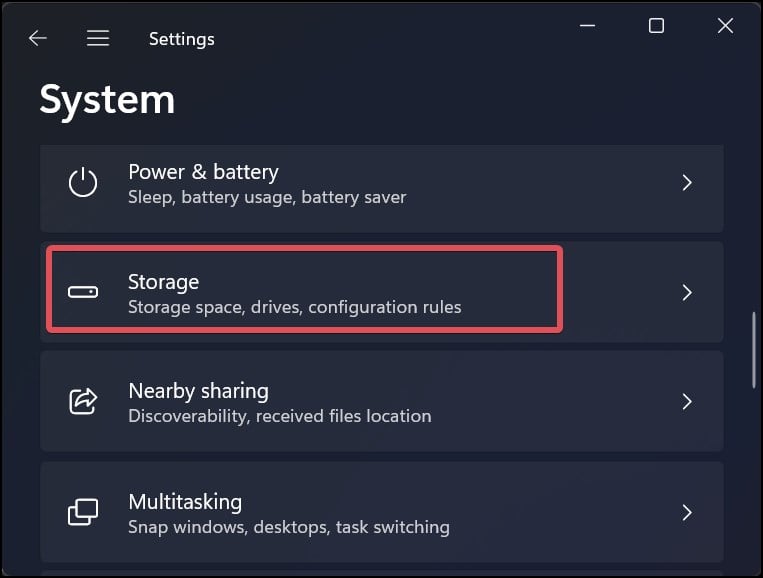Screen dimensions: 763x578
Task: Click the Nearby sharing share icon
Action: 83,402
